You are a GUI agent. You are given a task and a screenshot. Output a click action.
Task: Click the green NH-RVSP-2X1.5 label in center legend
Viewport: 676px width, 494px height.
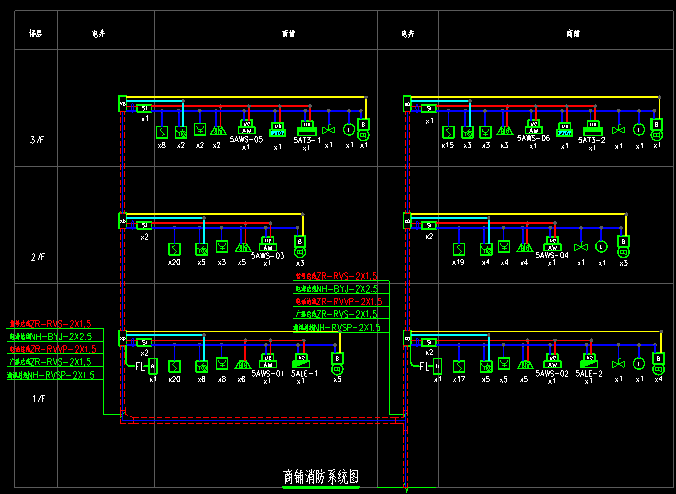tap(337, 328)
